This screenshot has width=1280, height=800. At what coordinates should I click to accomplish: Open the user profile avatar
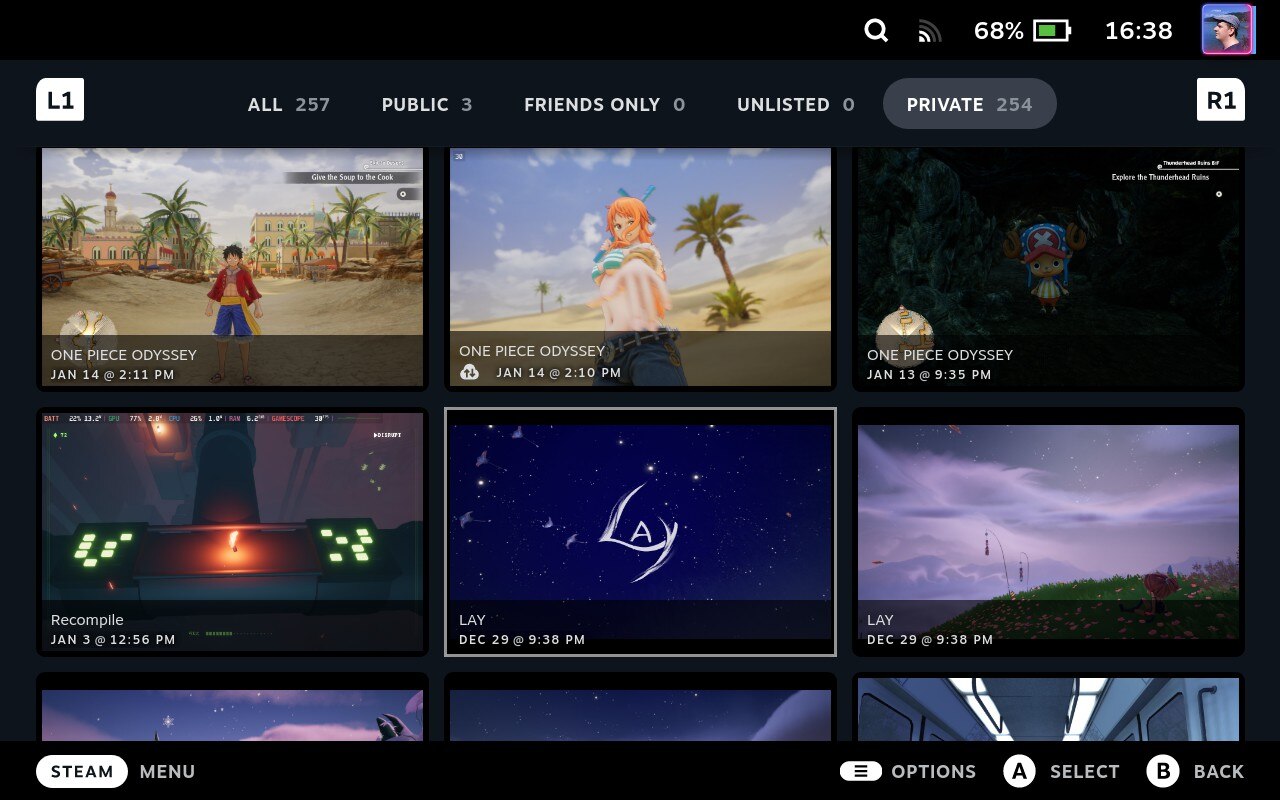point(1227,30)
